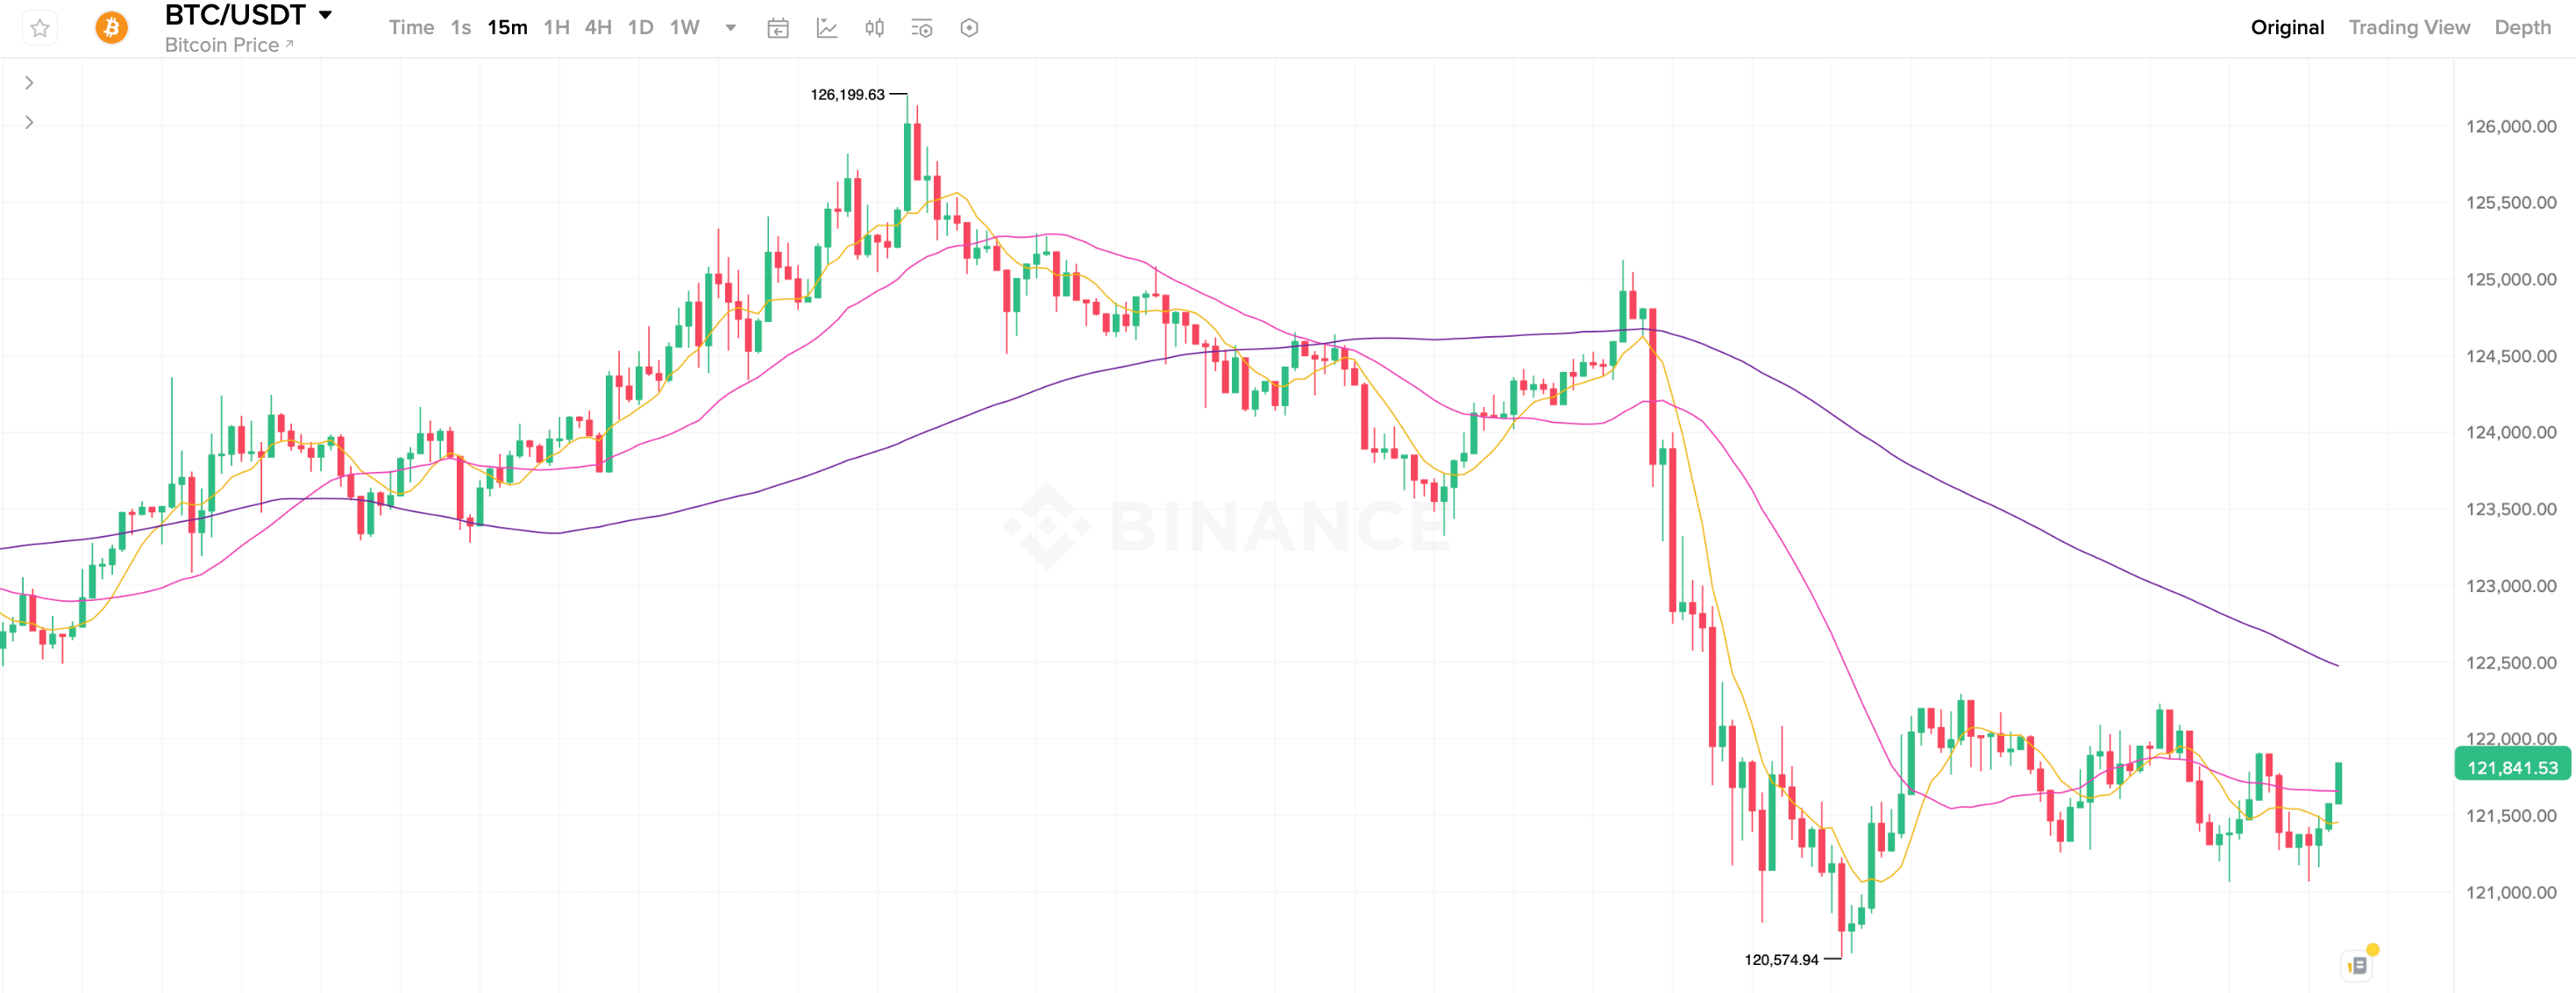Image resolution: width=2576 pixels, height=993 pixels.
Task: Select the 1D timeframe
Action: pos(640,28)
